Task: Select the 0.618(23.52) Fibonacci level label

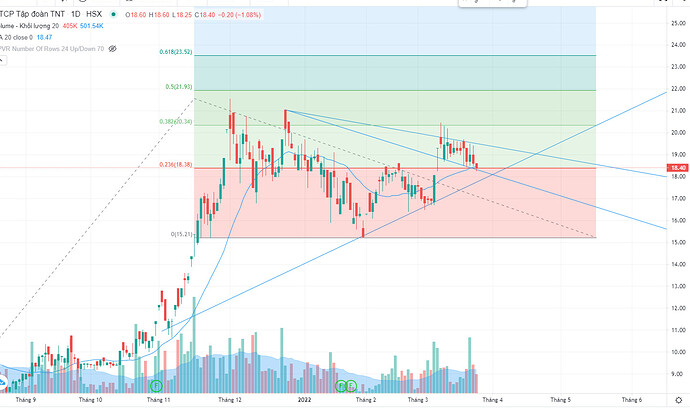Action: pyautogui.click(x=176, y=52)
